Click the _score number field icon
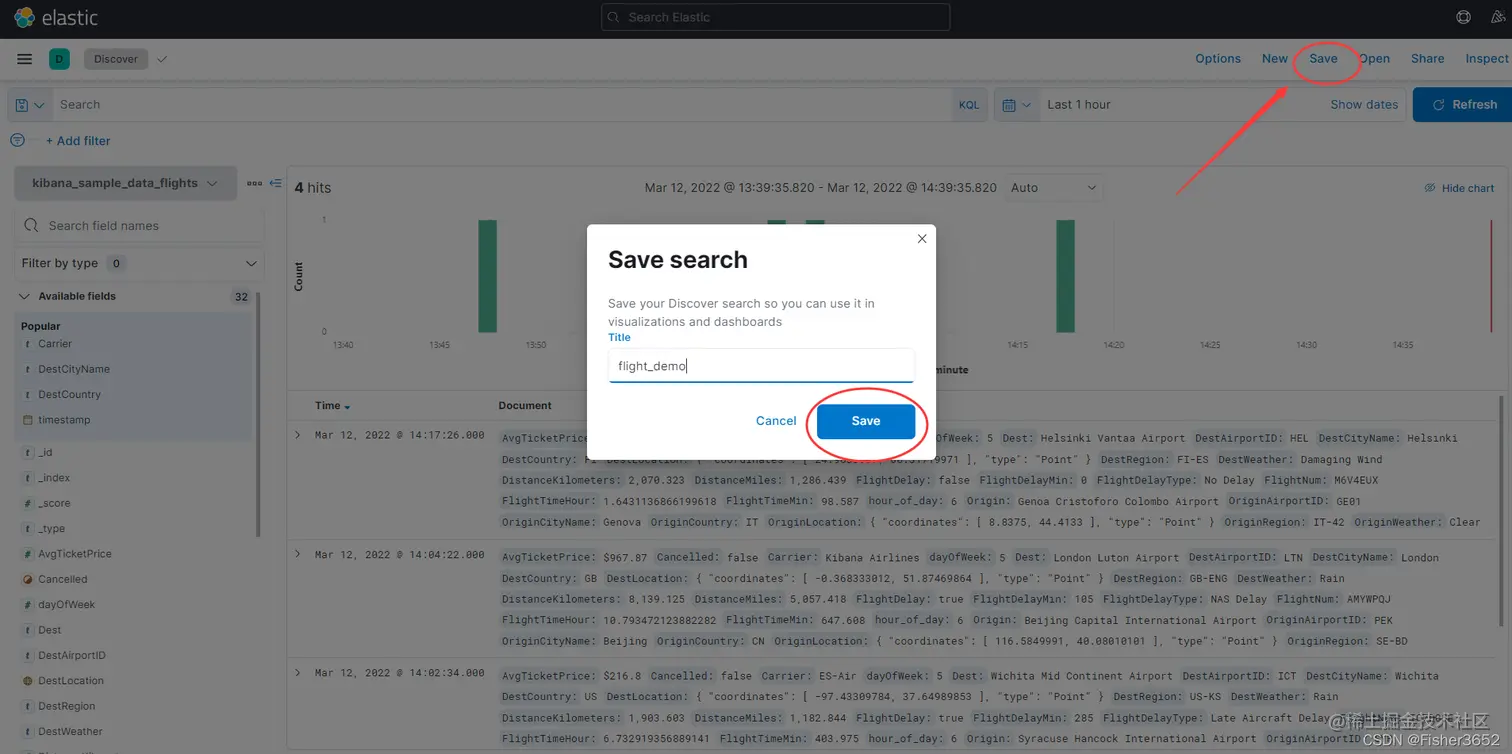The image size is (1512, 754). 28,503
